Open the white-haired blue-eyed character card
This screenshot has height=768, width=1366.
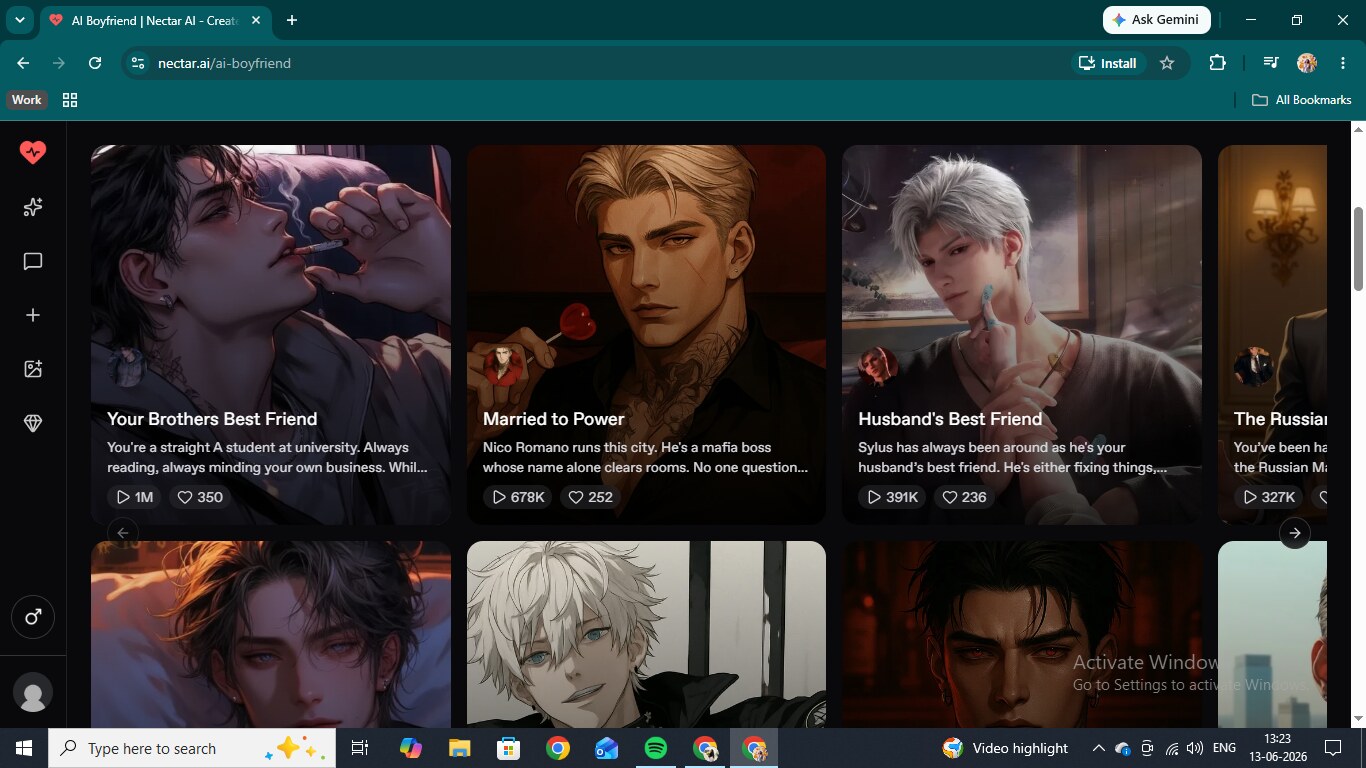click(x=646, y=634)
